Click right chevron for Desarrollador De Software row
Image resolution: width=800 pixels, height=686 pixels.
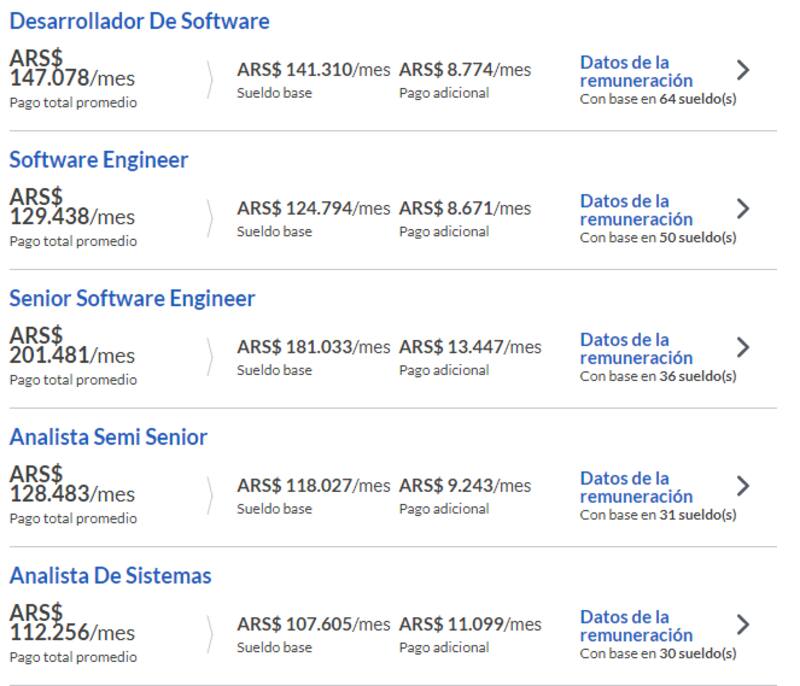pos(742,70)
